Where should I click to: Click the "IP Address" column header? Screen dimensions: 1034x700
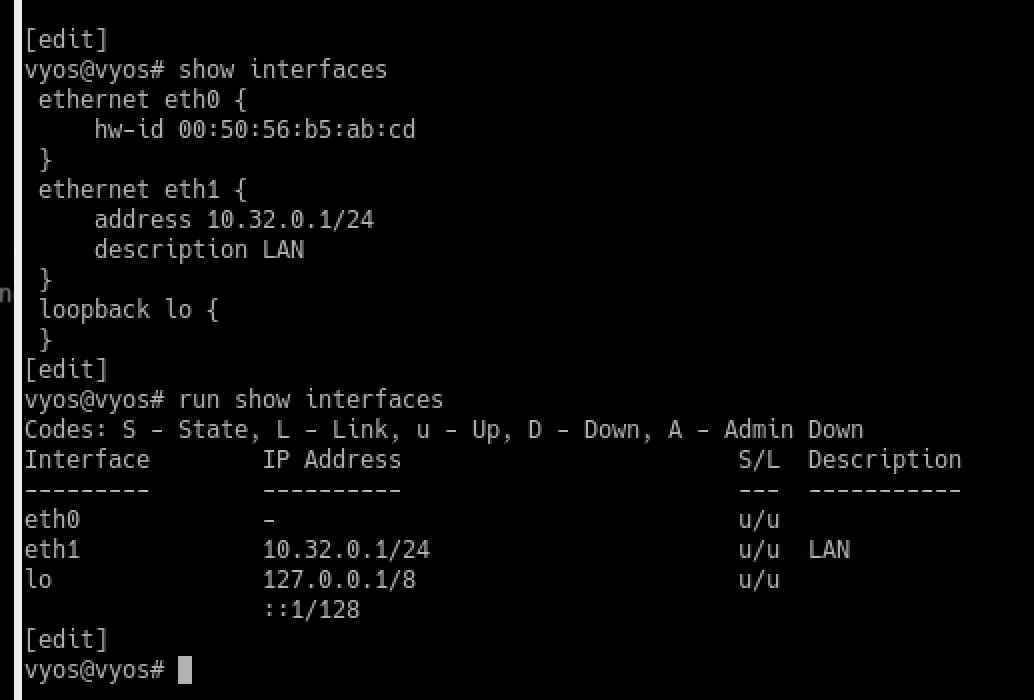coord(332,460)
